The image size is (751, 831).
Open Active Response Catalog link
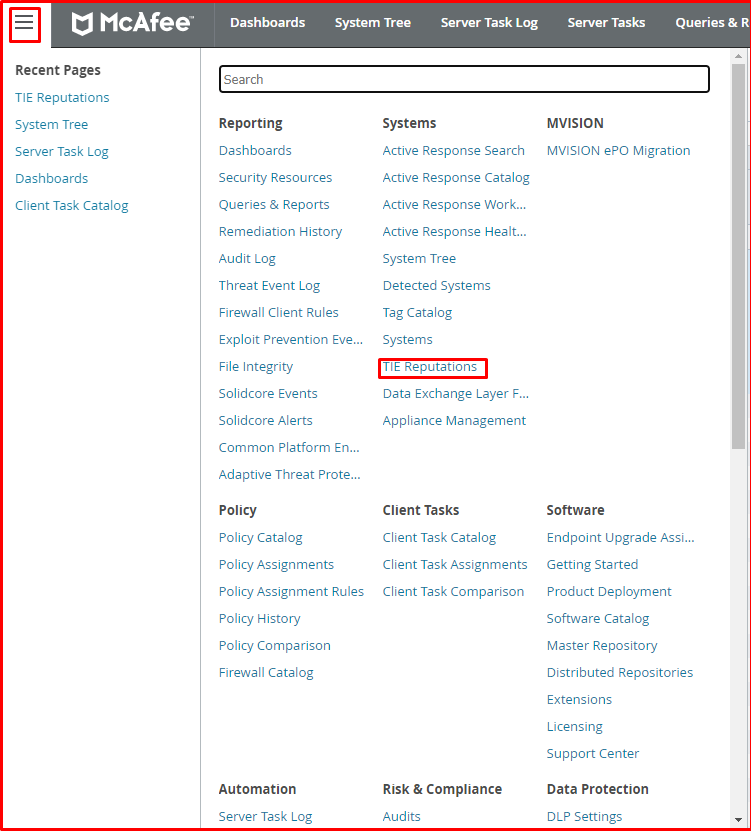(x=456, y=178)
